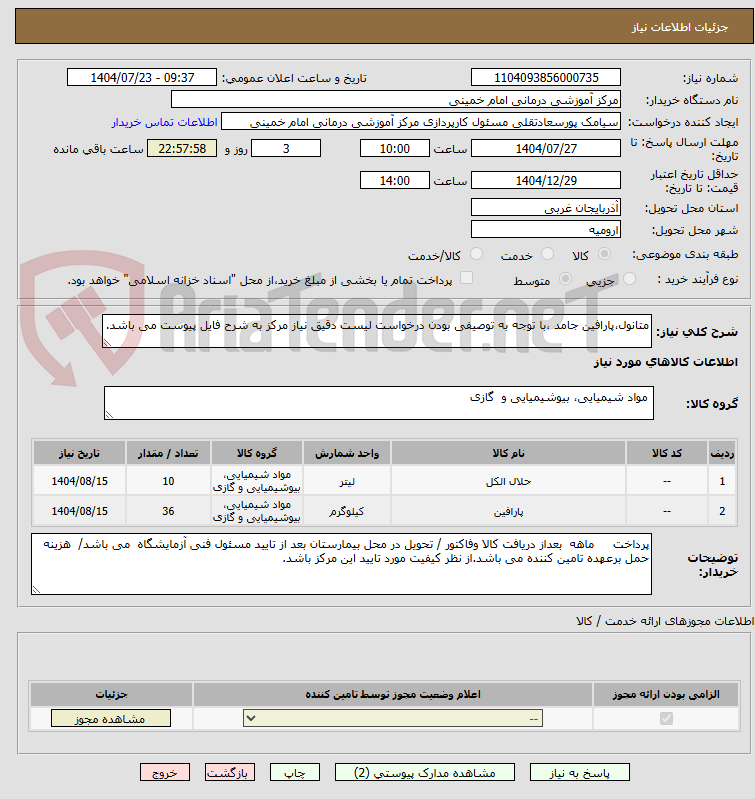Click the لیتر unit cell

point(346,481)
